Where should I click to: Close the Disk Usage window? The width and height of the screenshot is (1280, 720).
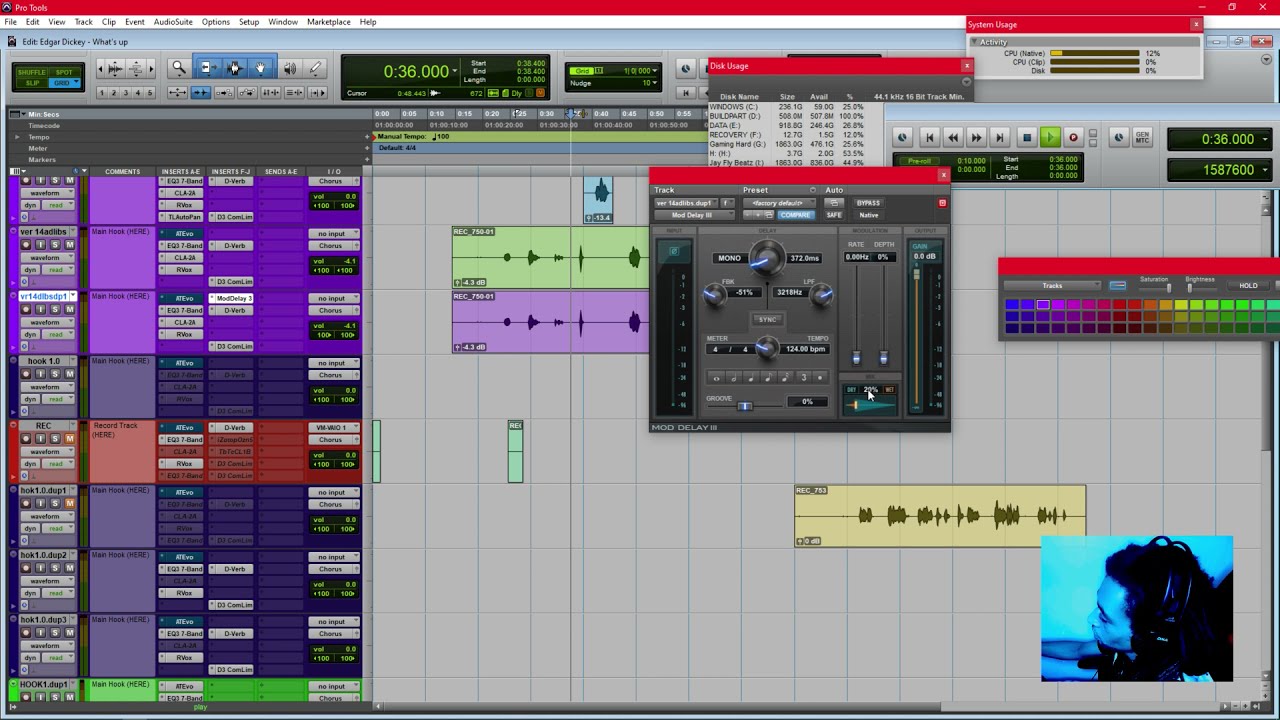click(966, 66)
